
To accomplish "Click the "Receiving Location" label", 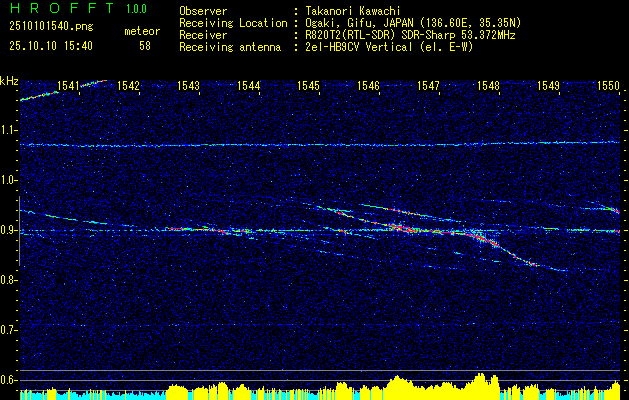I will point(233,23).
